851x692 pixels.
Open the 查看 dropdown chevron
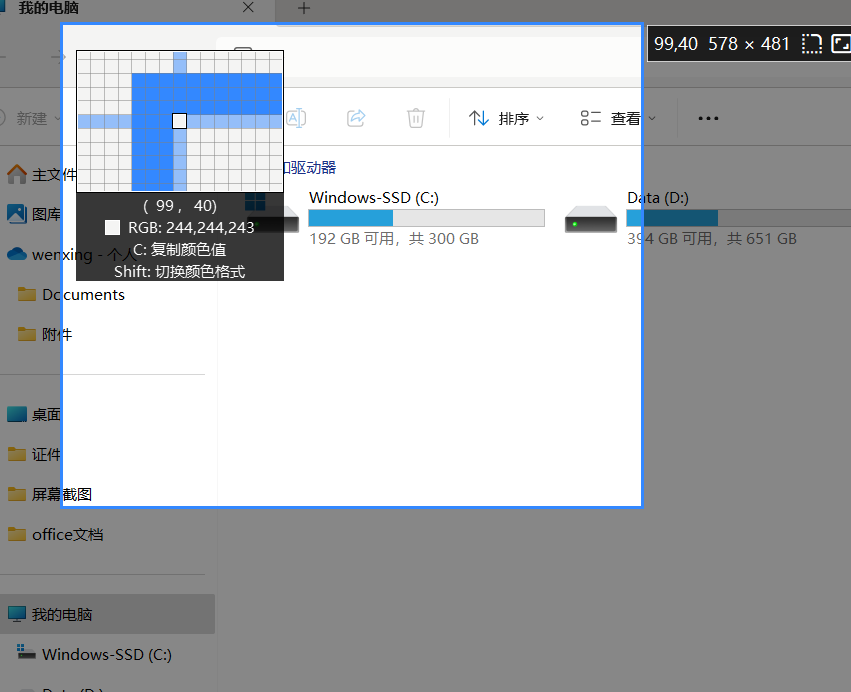pyautogui.click(x=652, y=118)
